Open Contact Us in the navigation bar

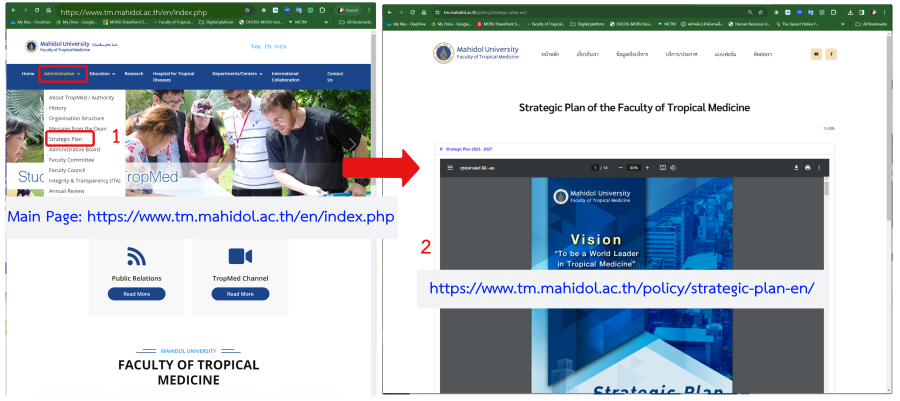point(335,76)
